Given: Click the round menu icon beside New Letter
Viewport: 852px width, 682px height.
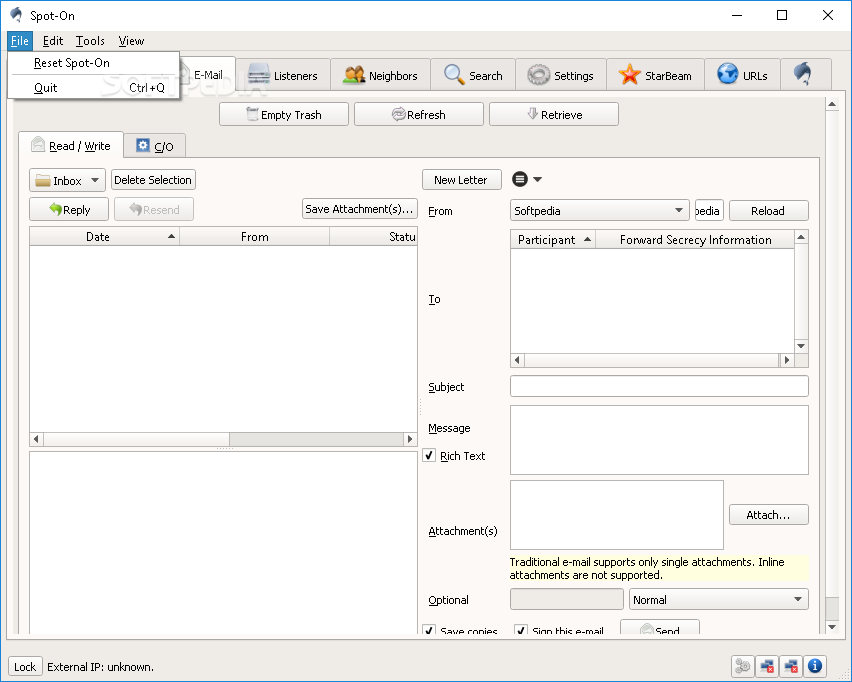Looking at the screenshot, I should [x=520, y=179].
